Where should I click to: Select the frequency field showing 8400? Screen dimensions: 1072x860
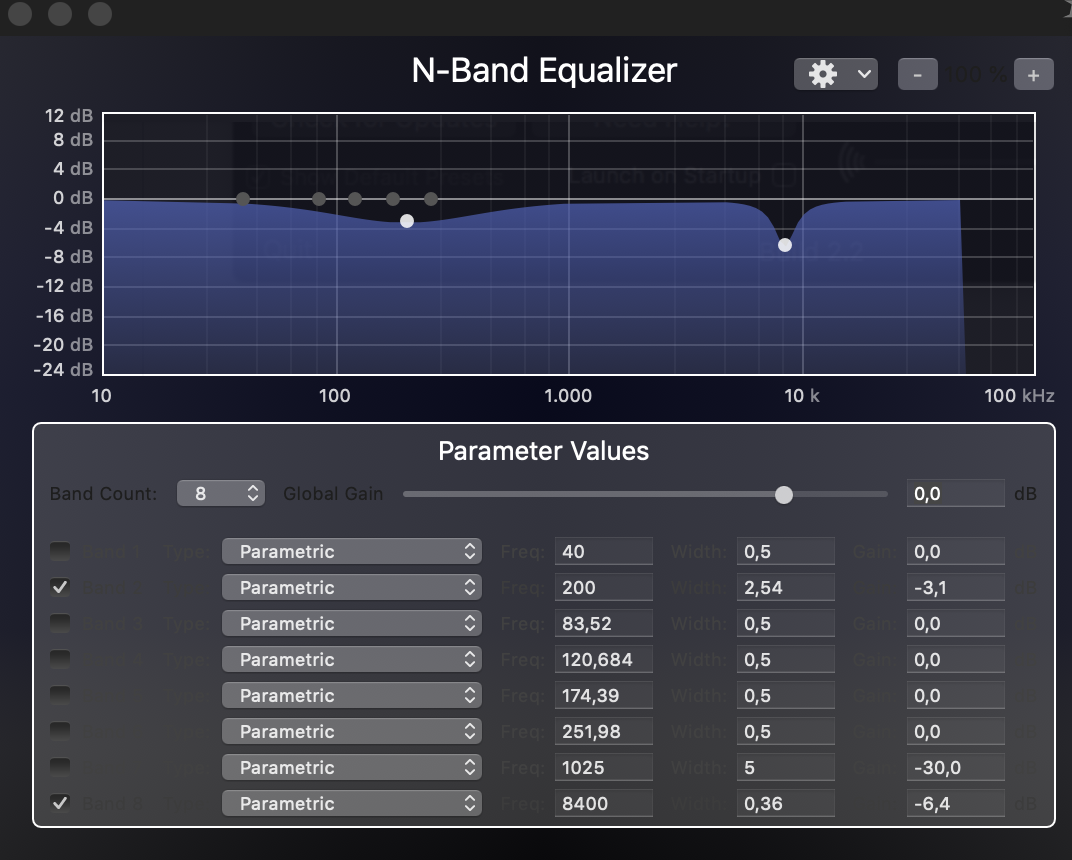(x=603, y=803)
